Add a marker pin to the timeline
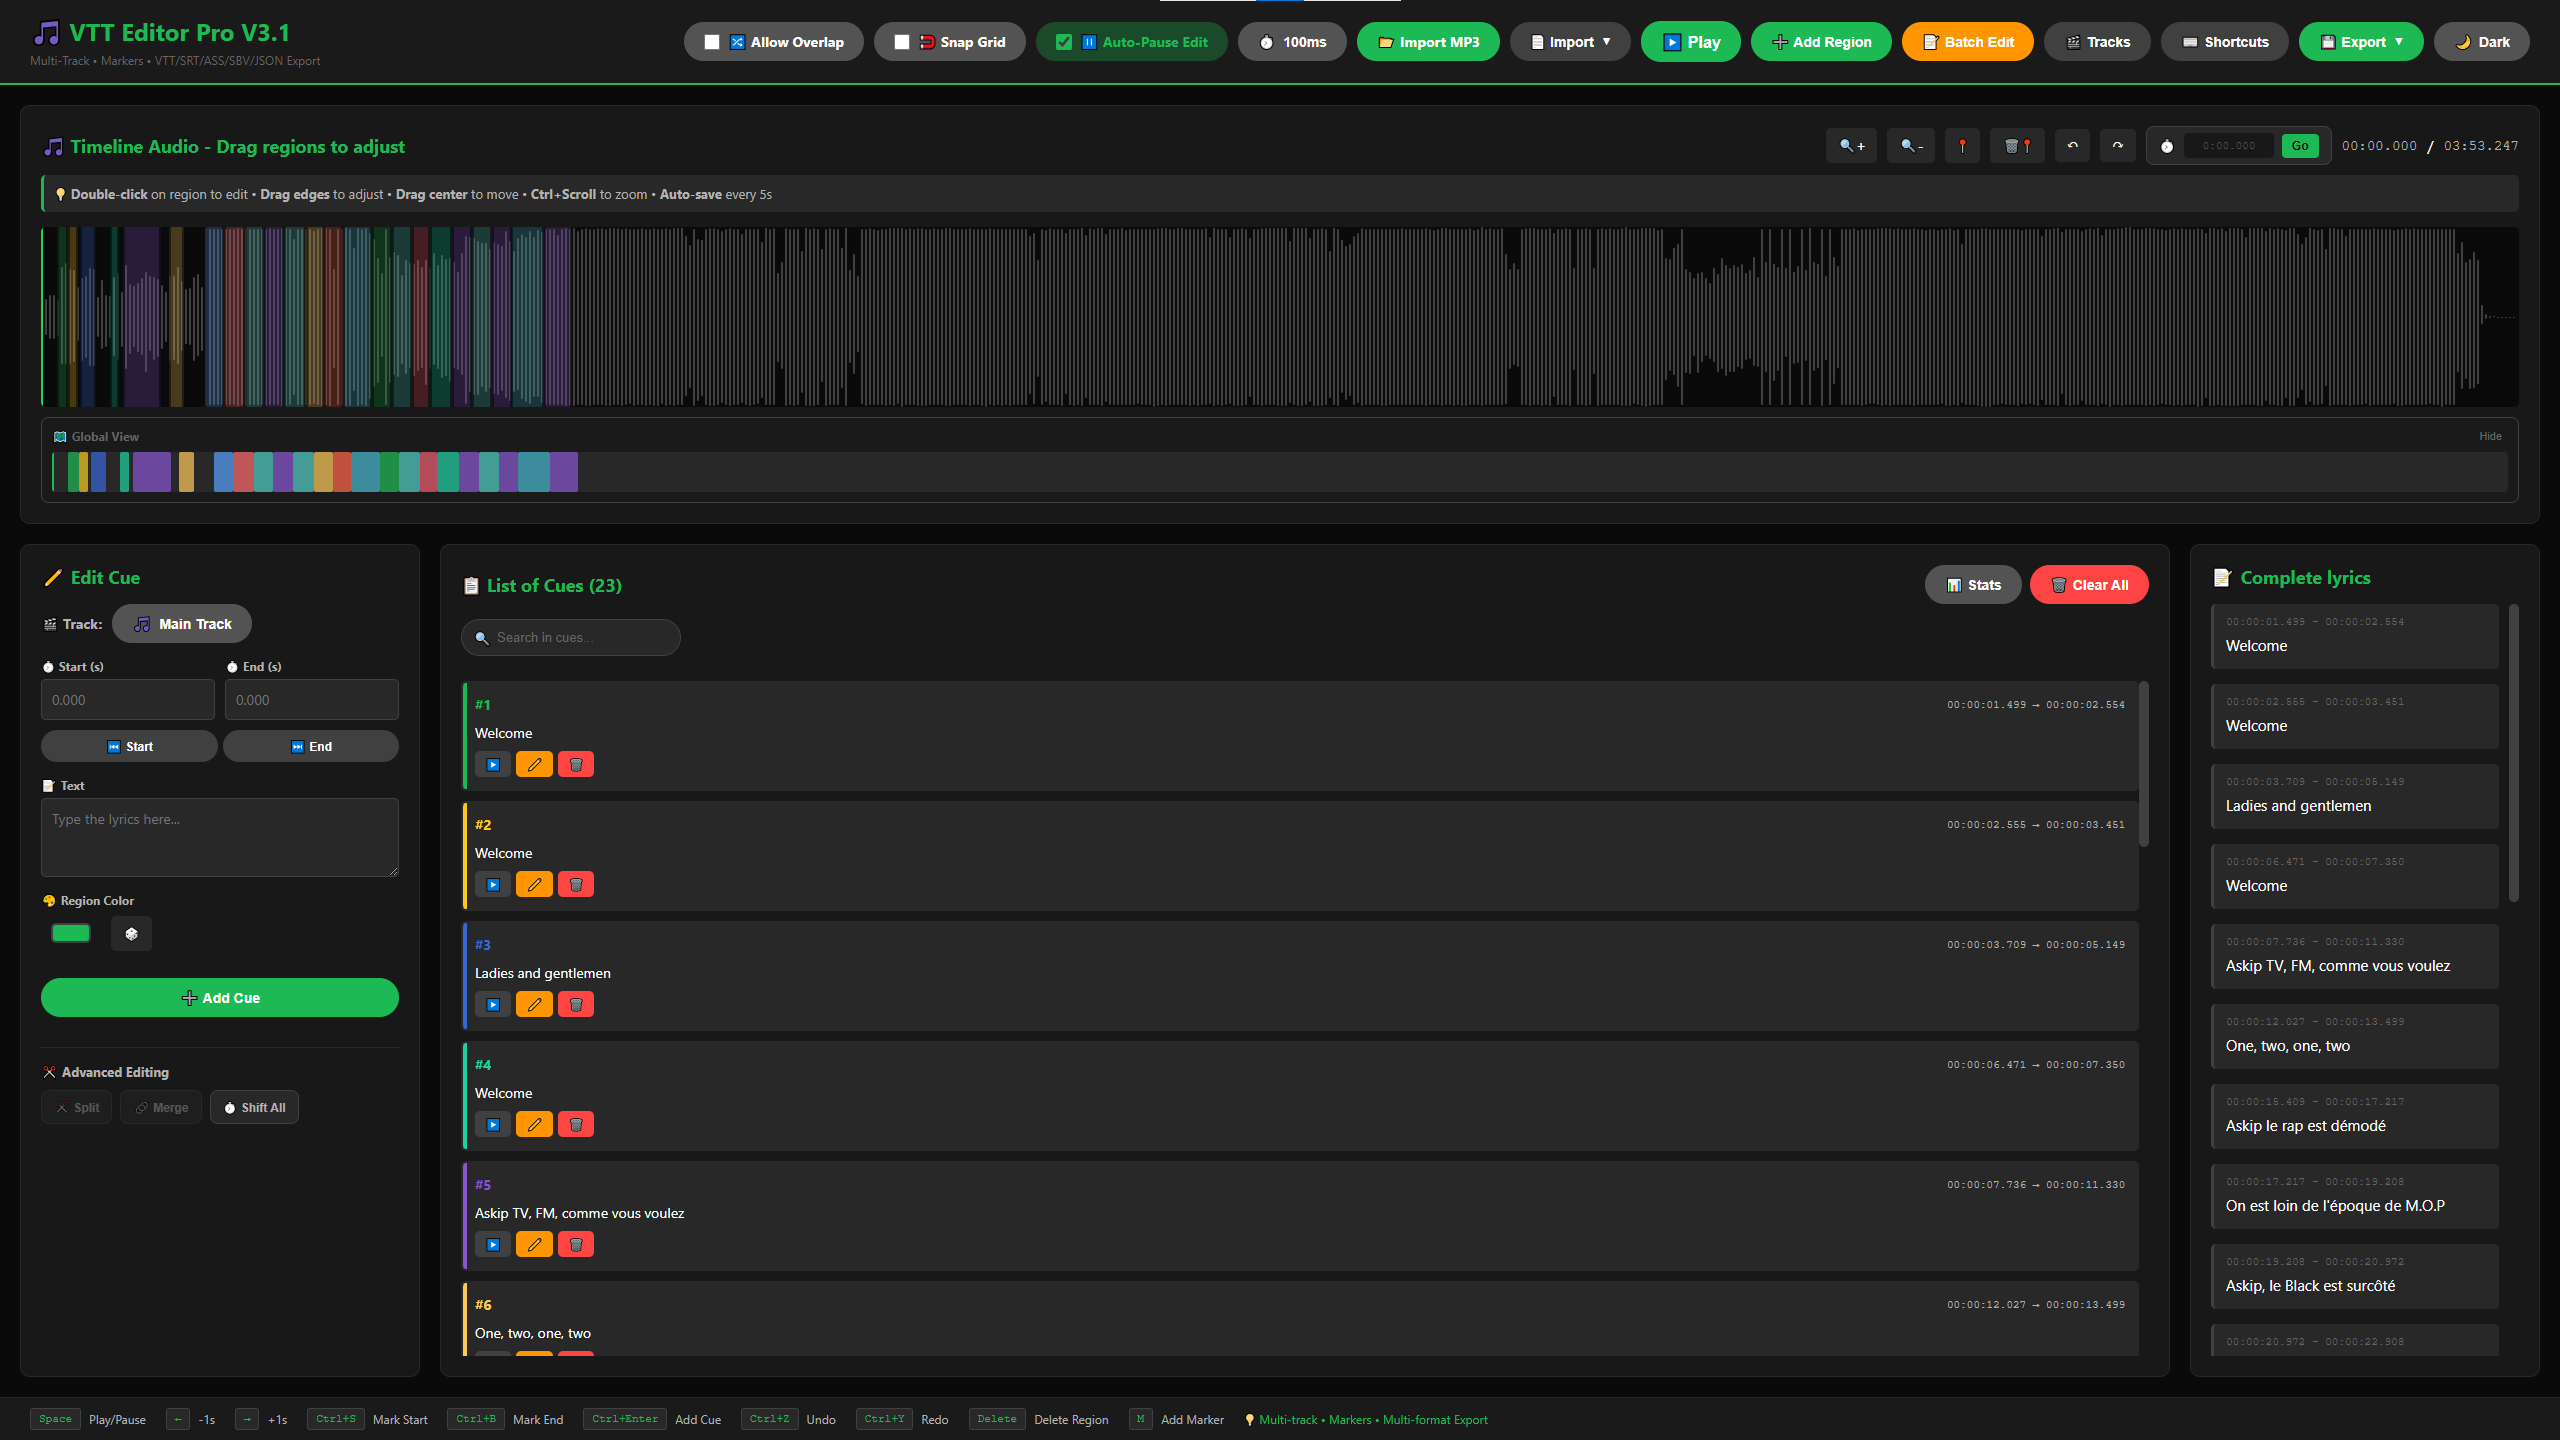 pos(1962,146)
